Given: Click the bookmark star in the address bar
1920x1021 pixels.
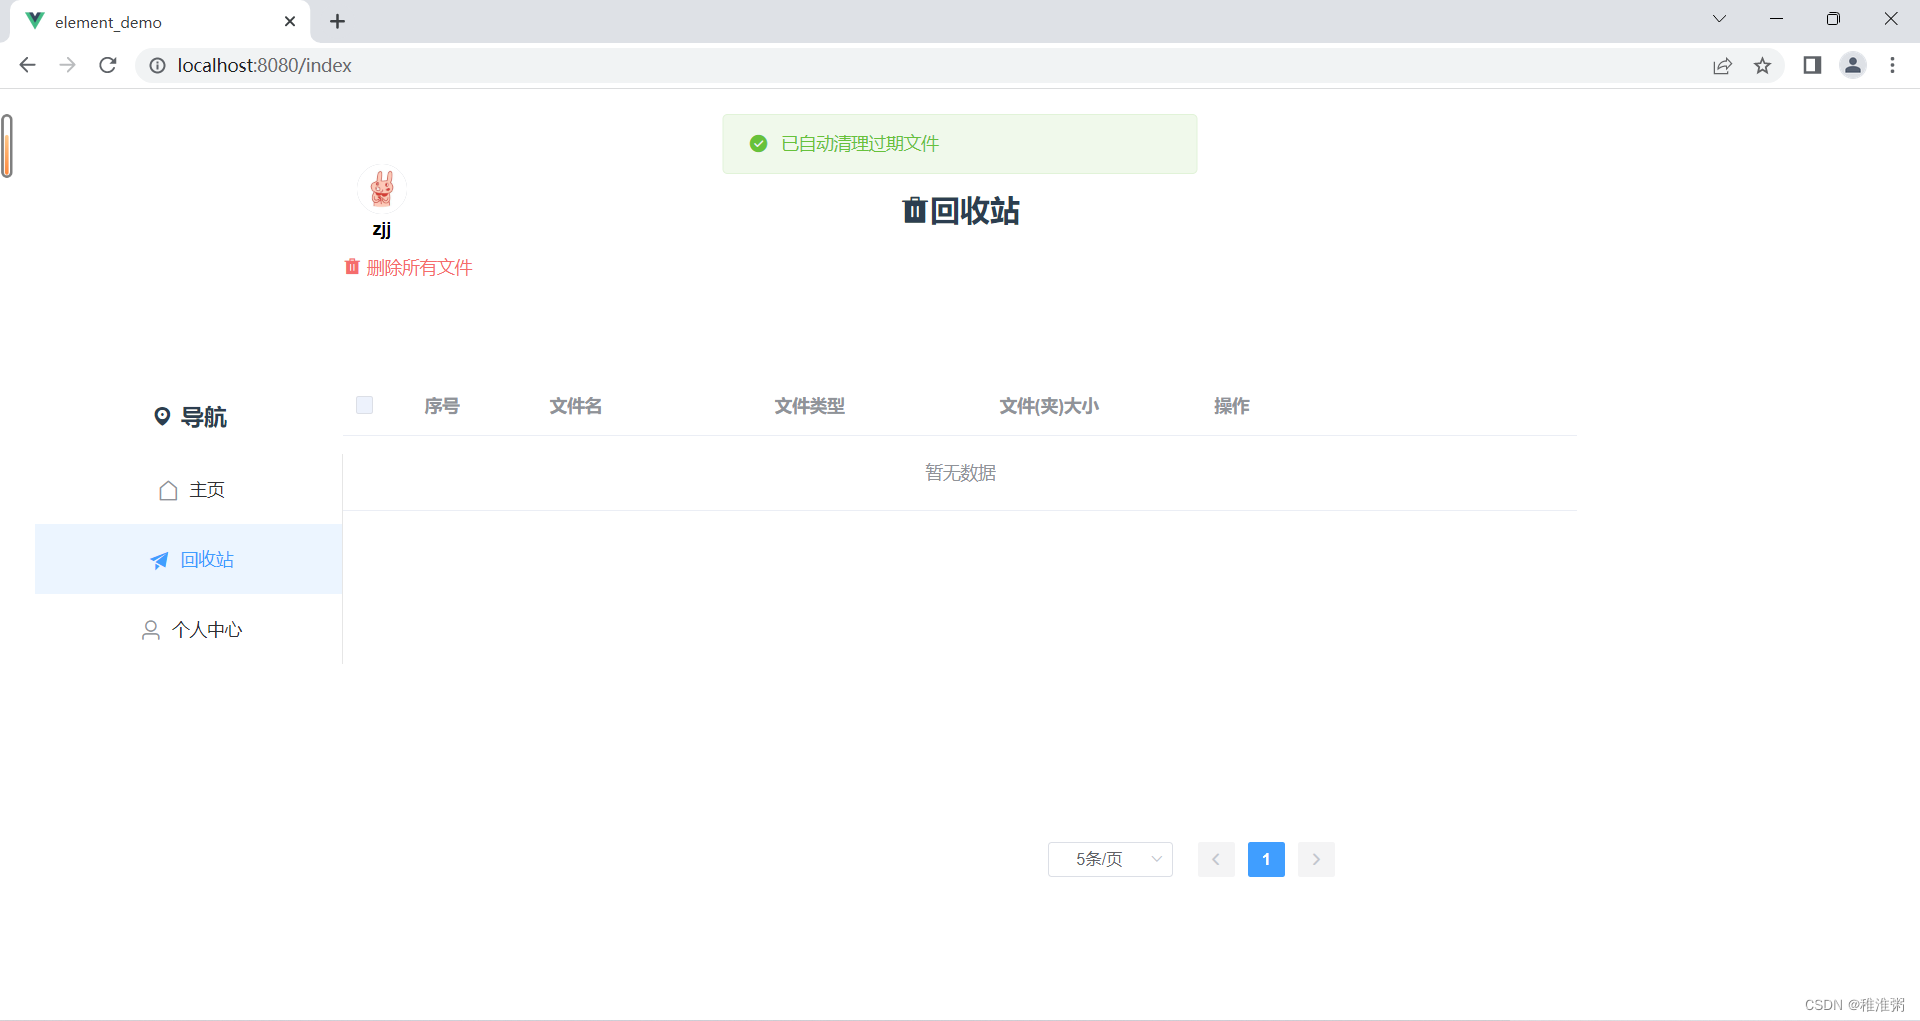Looking at the screenshot, I should click(1763, 65).
